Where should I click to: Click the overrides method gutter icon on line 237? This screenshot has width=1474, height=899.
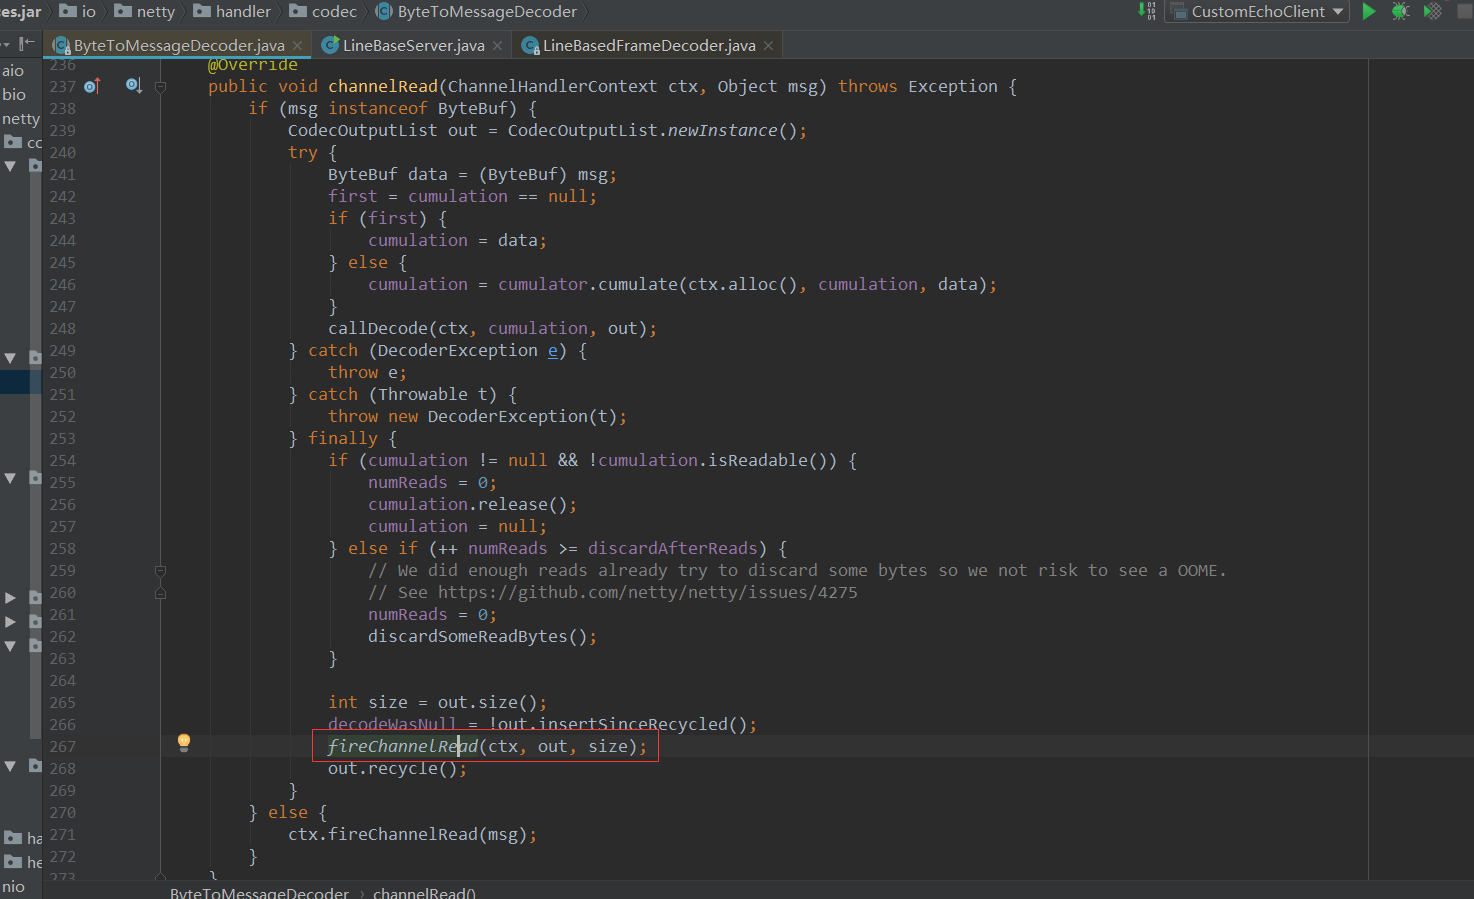(92, 86)
